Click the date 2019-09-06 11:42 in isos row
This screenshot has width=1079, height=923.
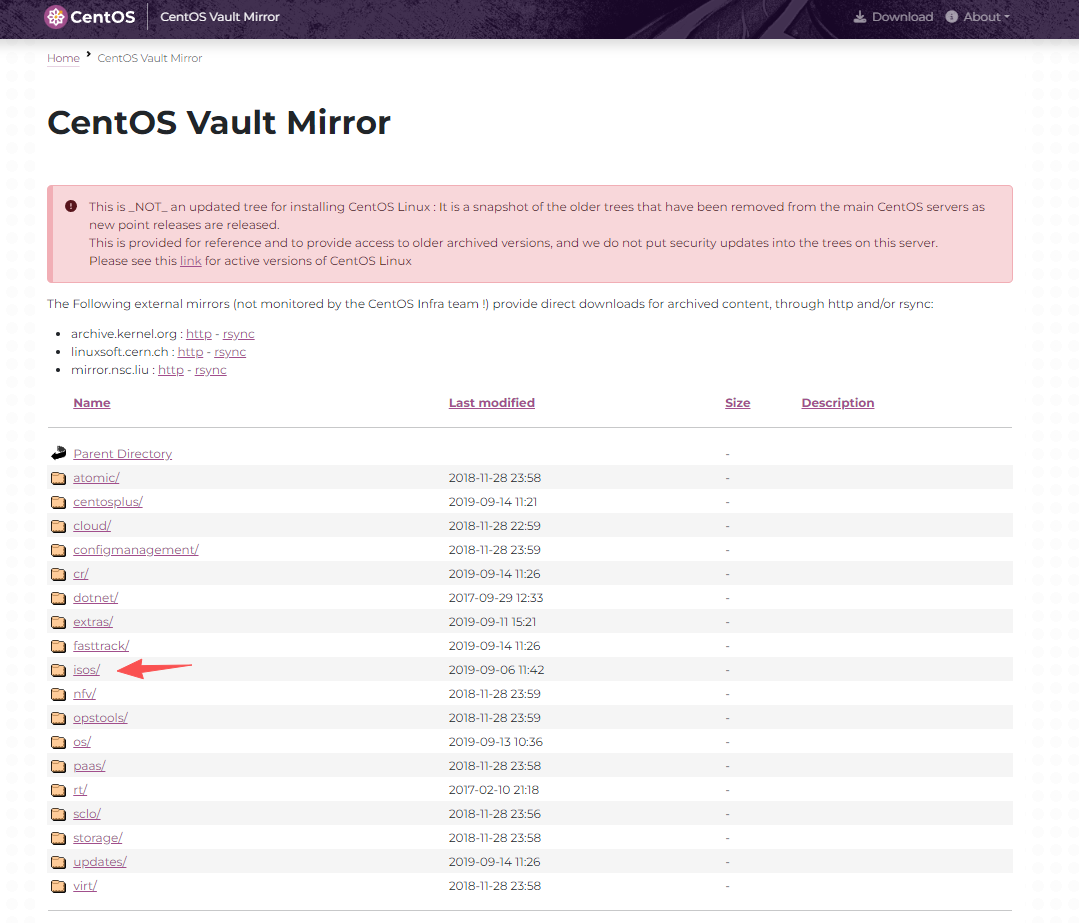(x=496, y=670)
